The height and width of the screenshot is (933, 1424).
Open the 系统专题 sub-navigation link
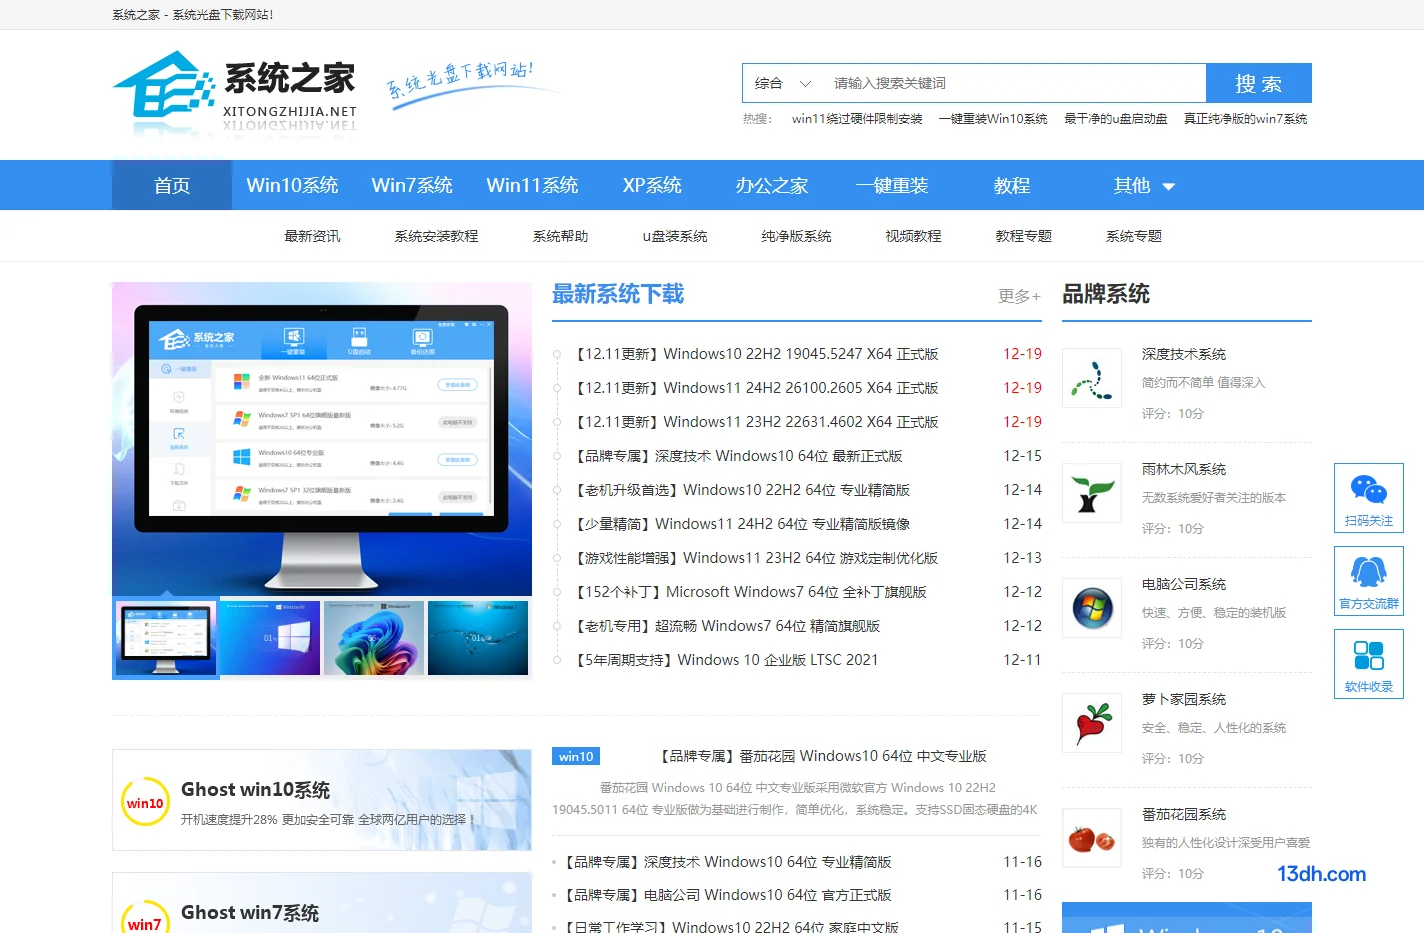click(x=1133, y=236)
